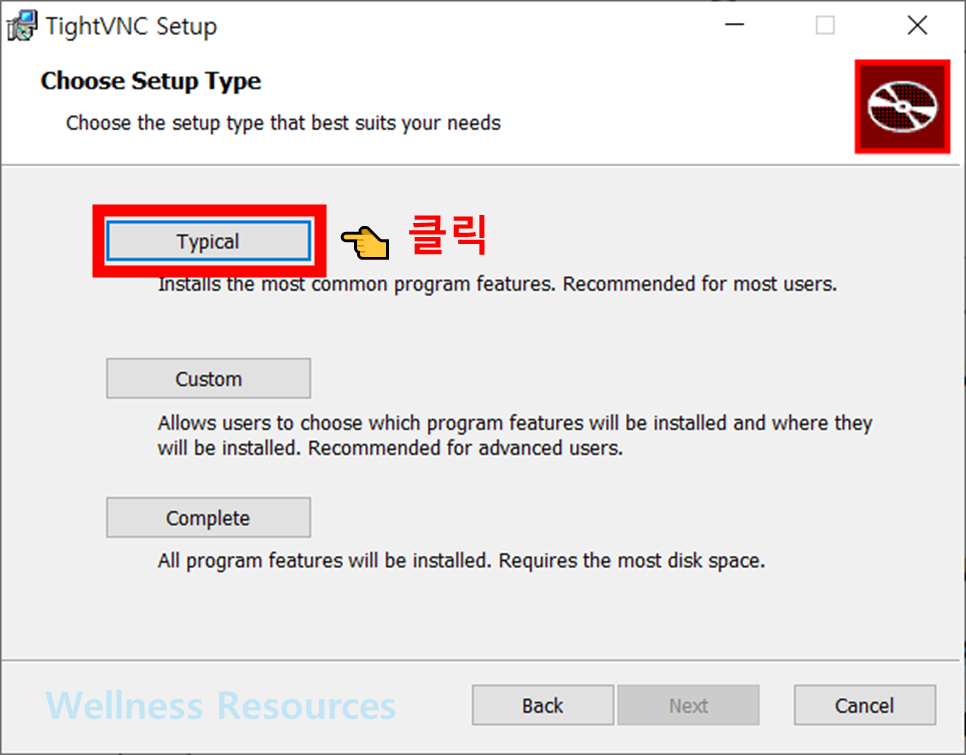Click the disabled maximize button

(x=825, y=25)
